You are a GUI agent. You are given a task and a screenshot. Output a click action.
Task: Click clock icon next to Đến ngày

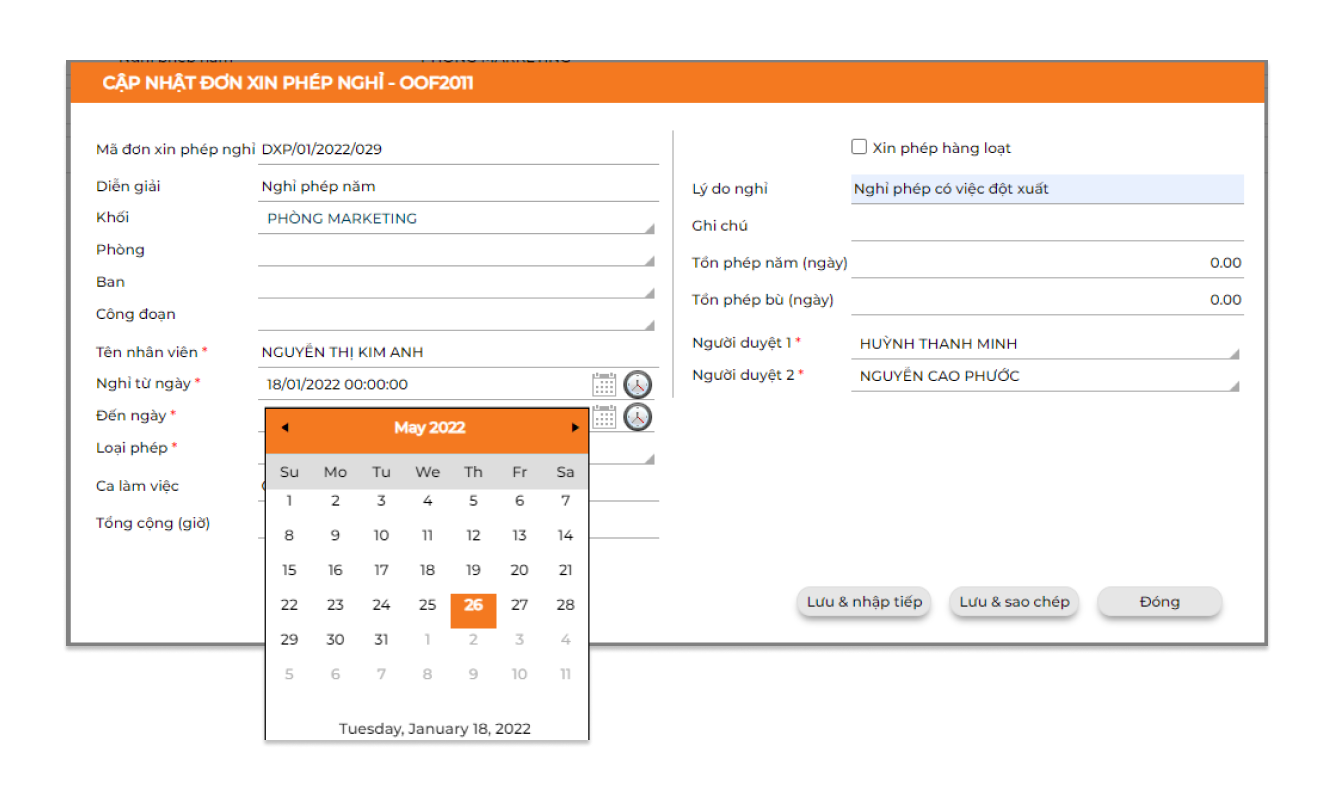coord(637,416)
